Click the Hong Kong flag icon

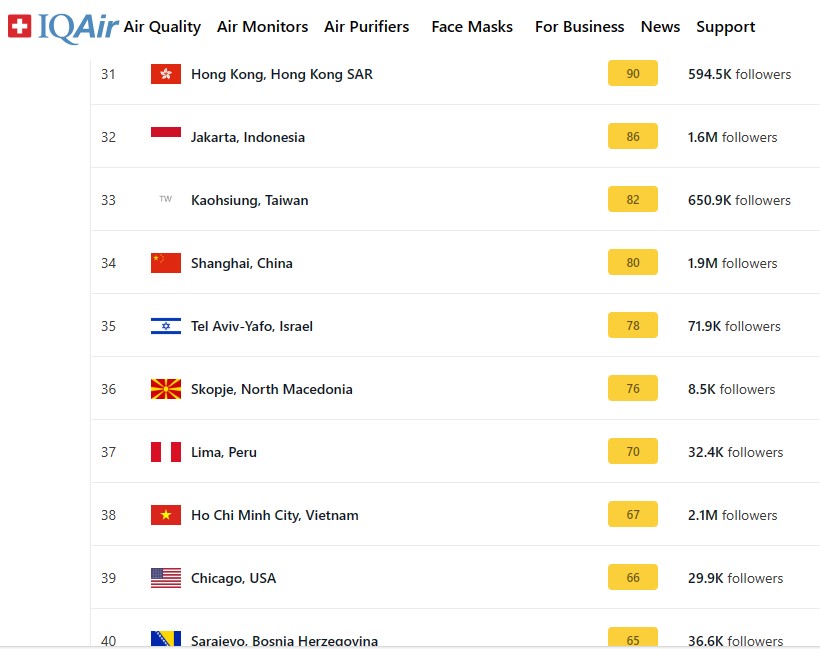[166, 74]
